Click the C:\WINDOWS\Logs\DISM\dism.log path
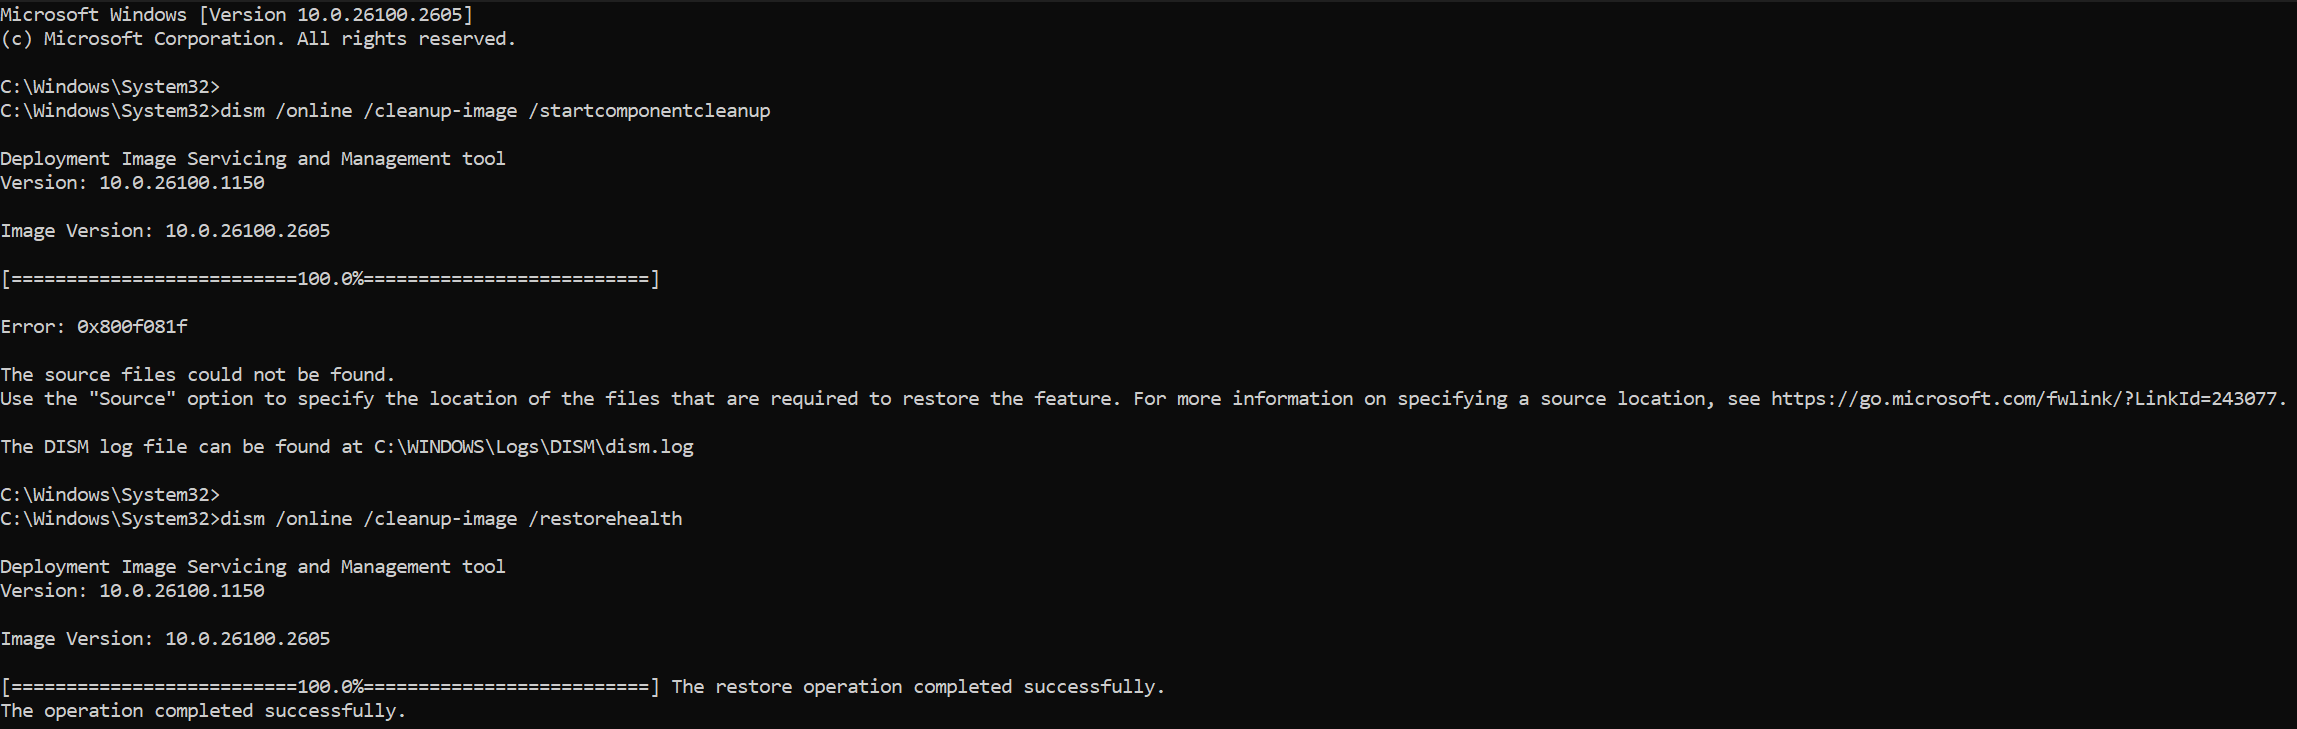 click(534, 447)
